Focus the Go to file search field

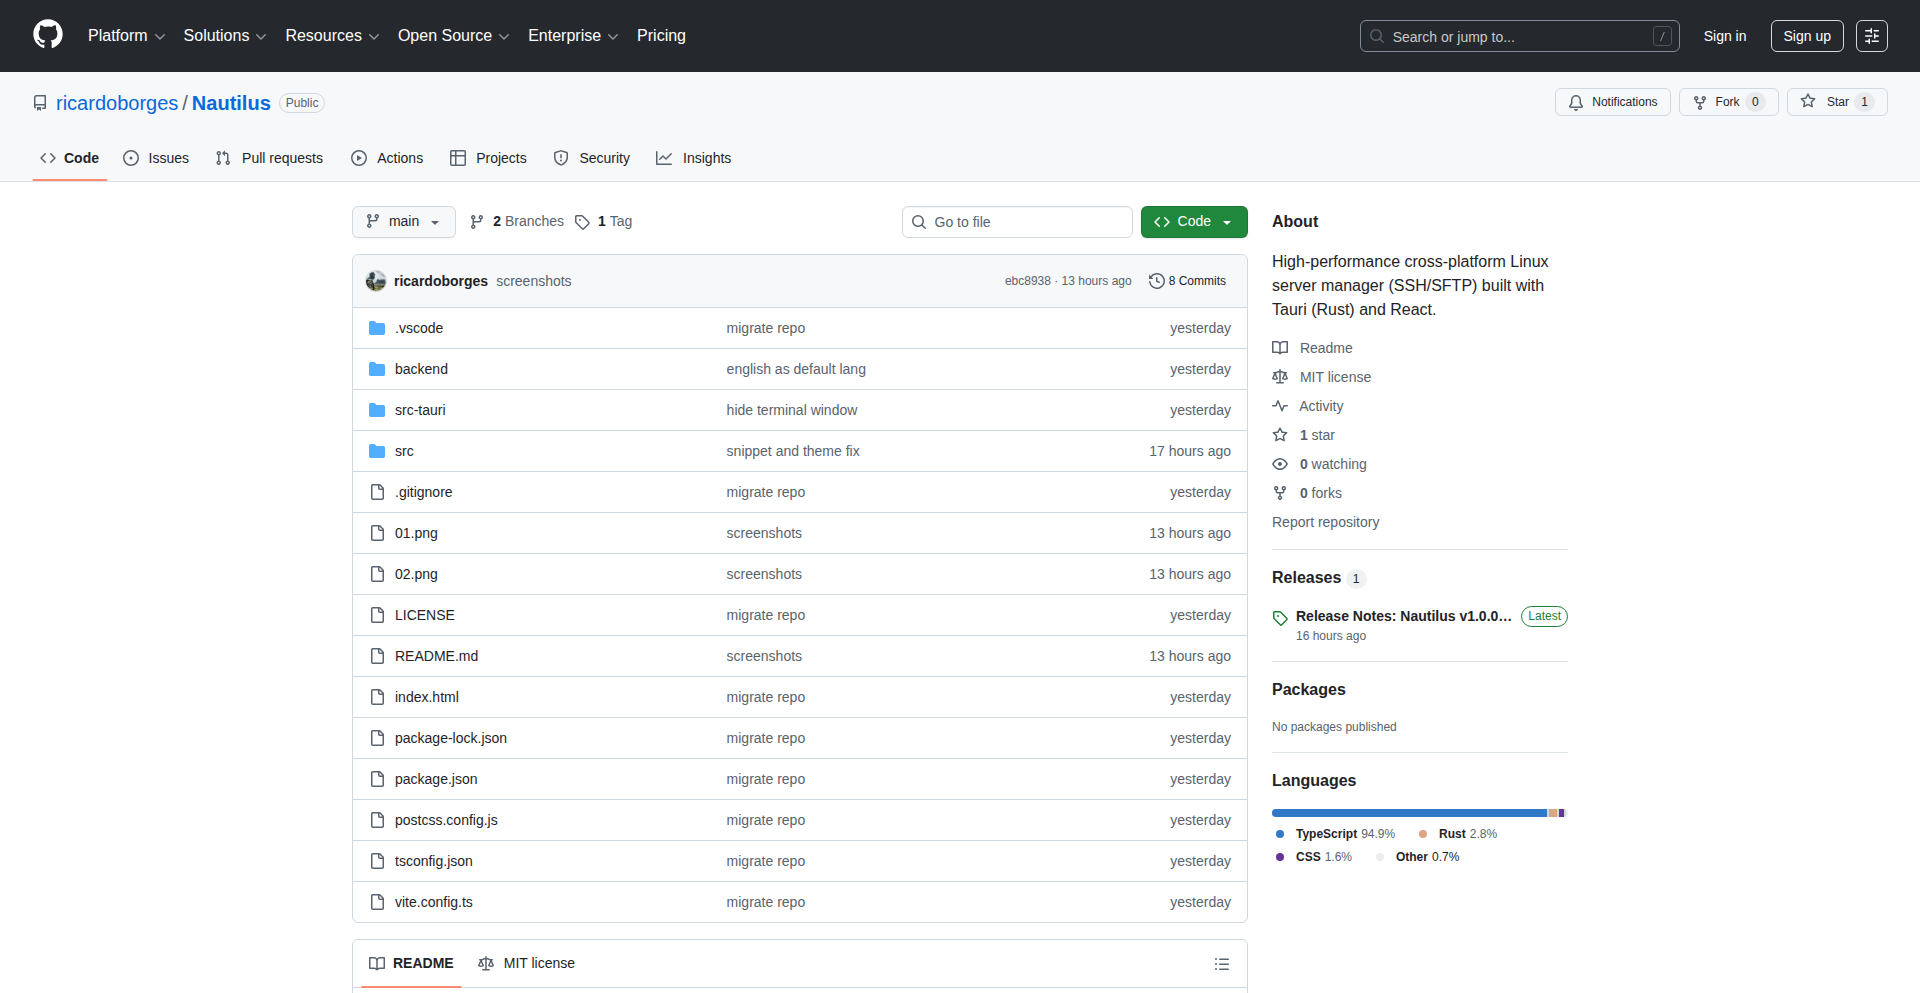pyautogui.click(x=1017, y=222)
